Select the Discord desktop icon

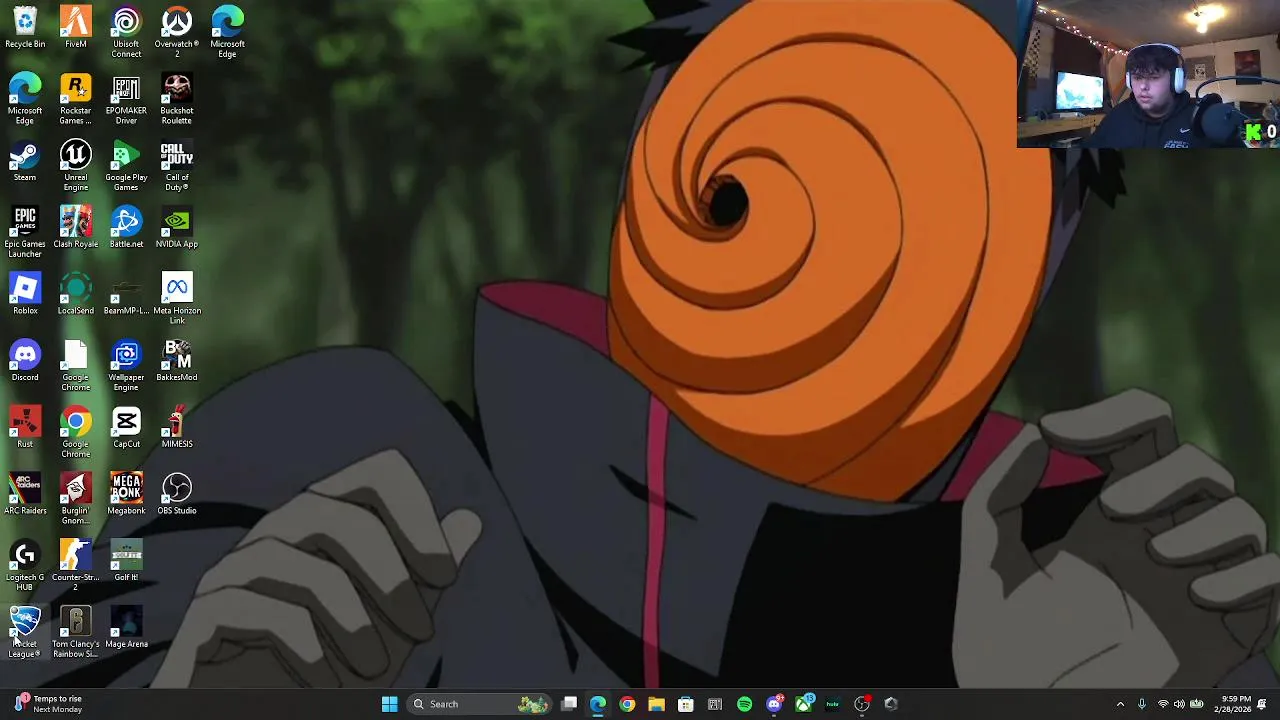[25, 362]
